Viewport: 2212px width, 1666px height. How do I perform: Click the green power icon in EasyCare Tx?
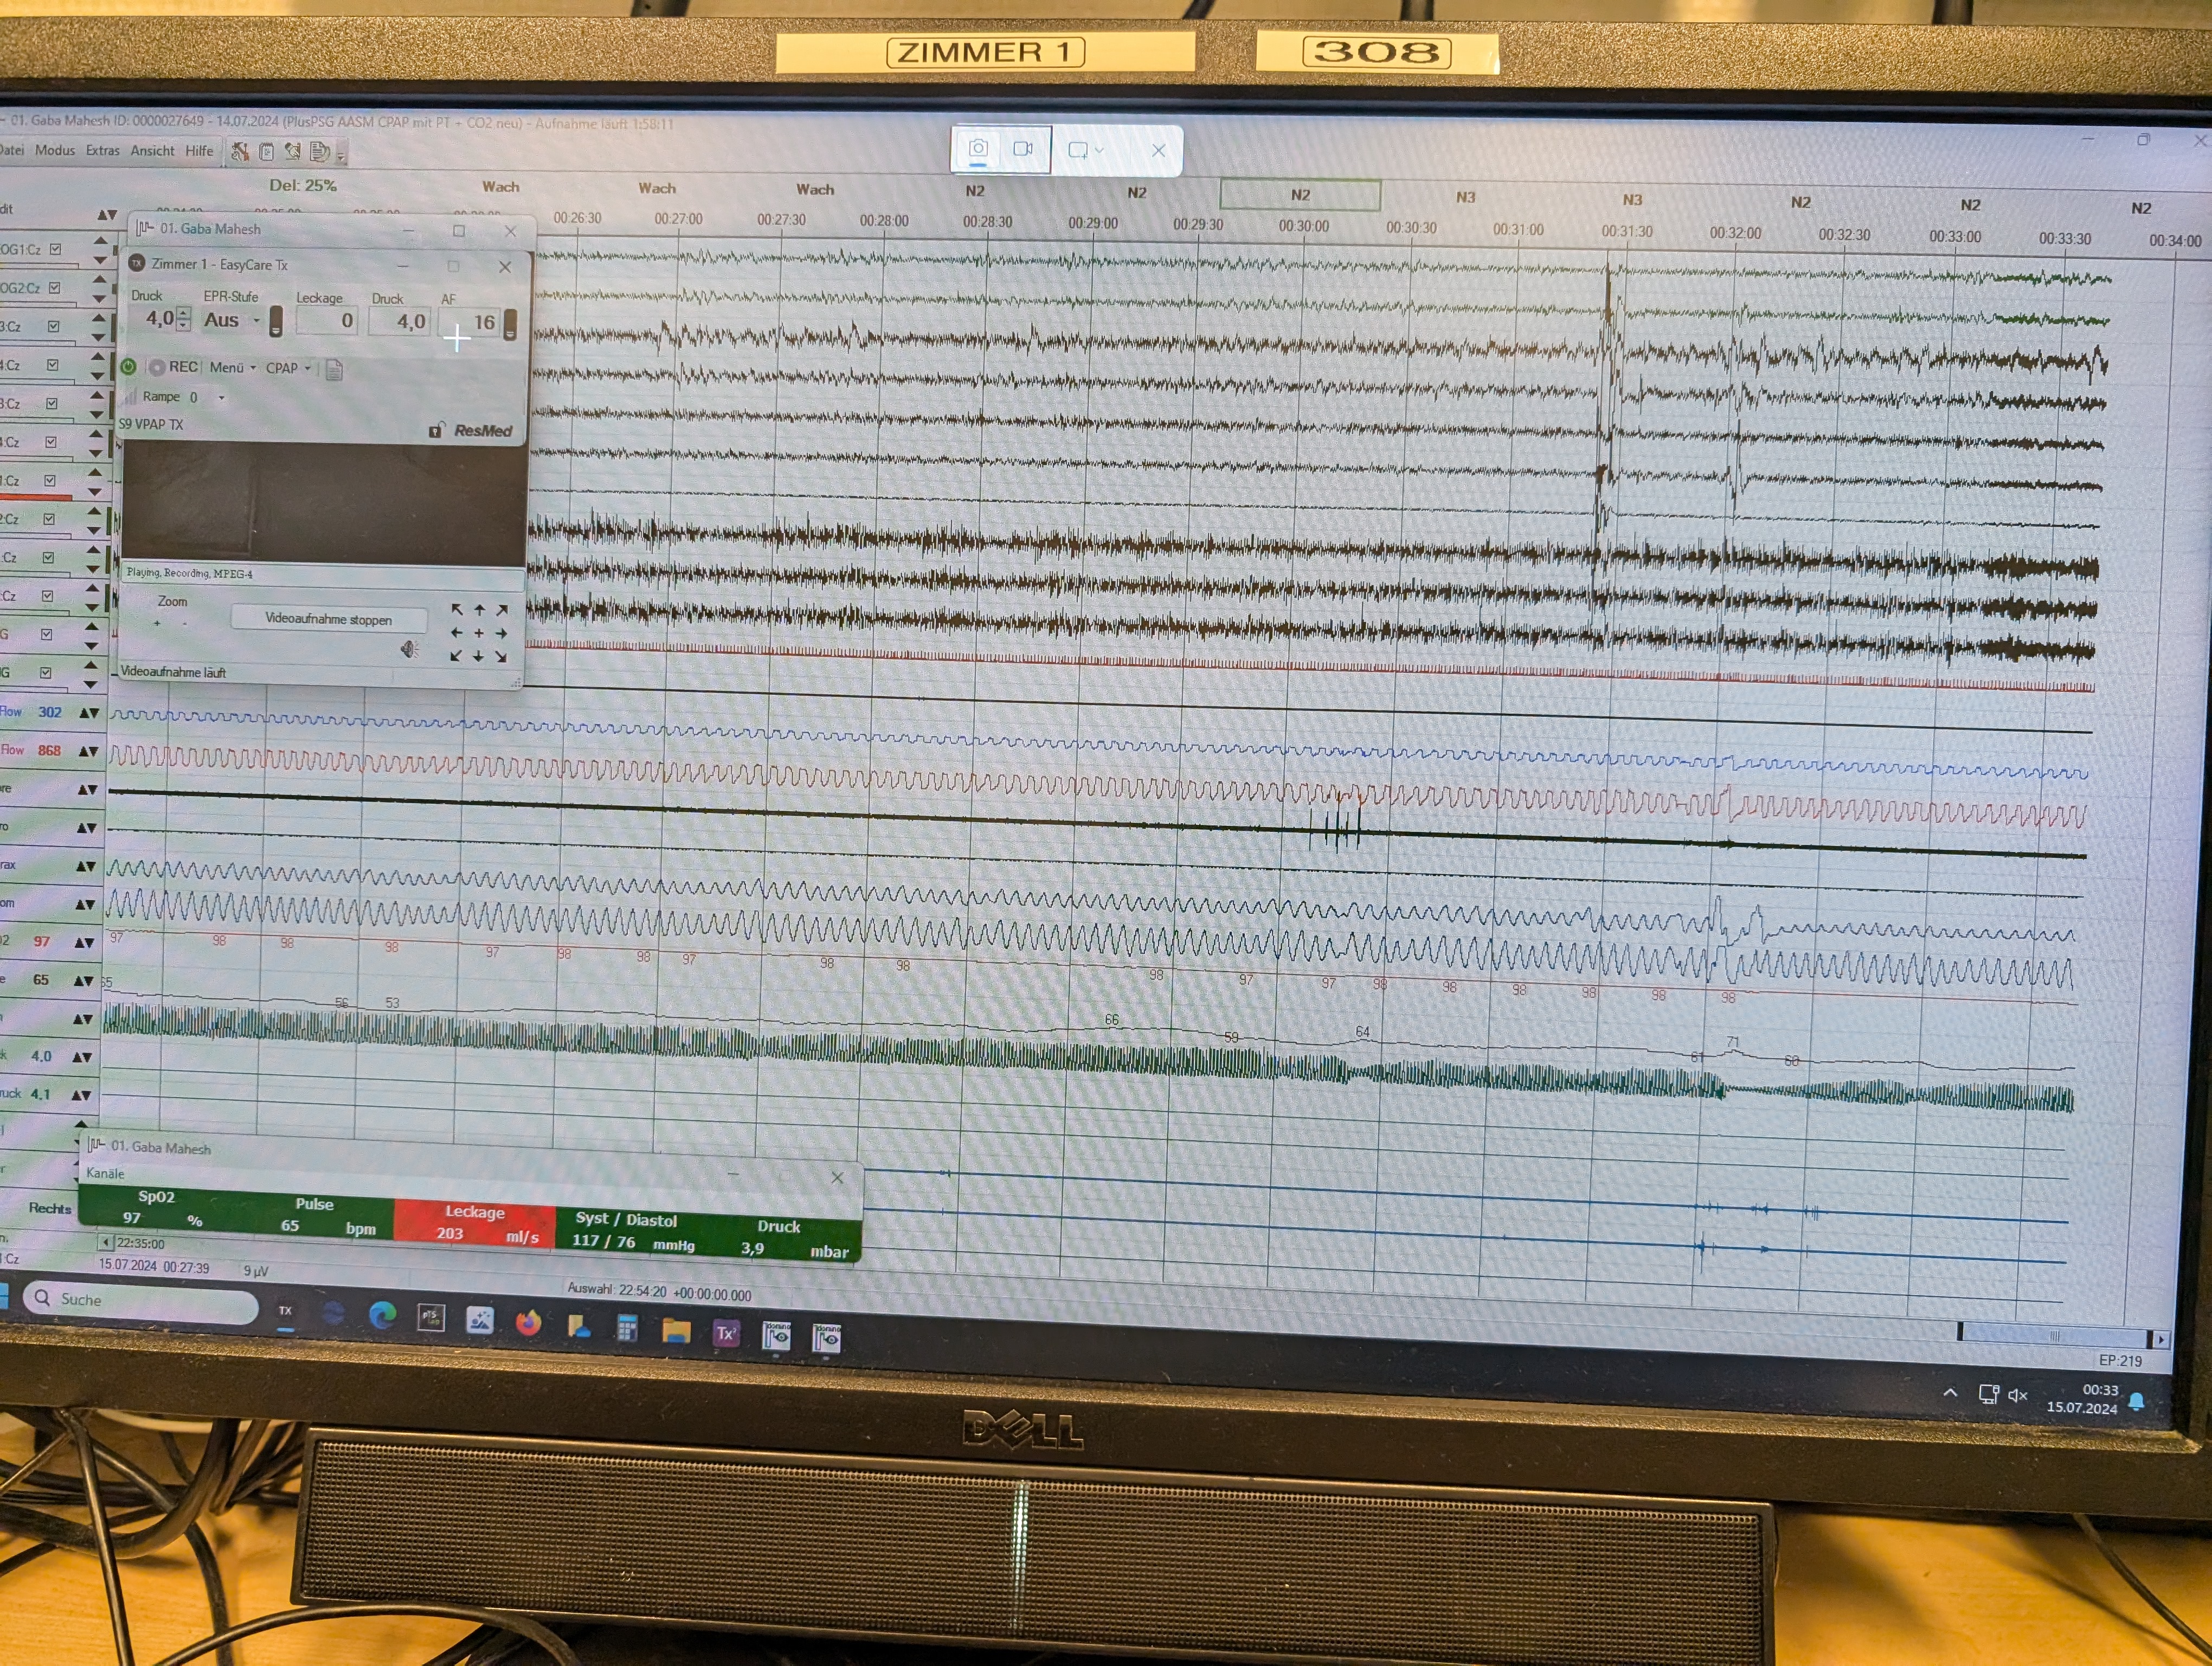129,367
